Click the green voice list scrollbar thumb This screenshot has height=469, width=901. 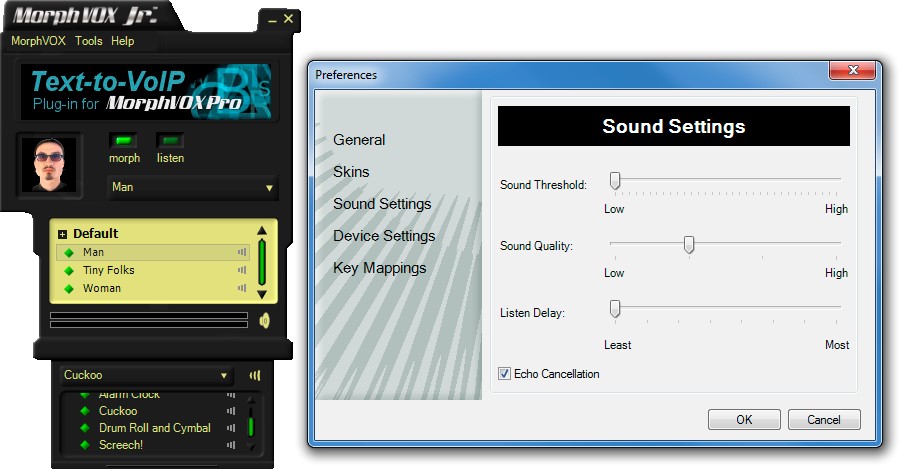(262, 263)
